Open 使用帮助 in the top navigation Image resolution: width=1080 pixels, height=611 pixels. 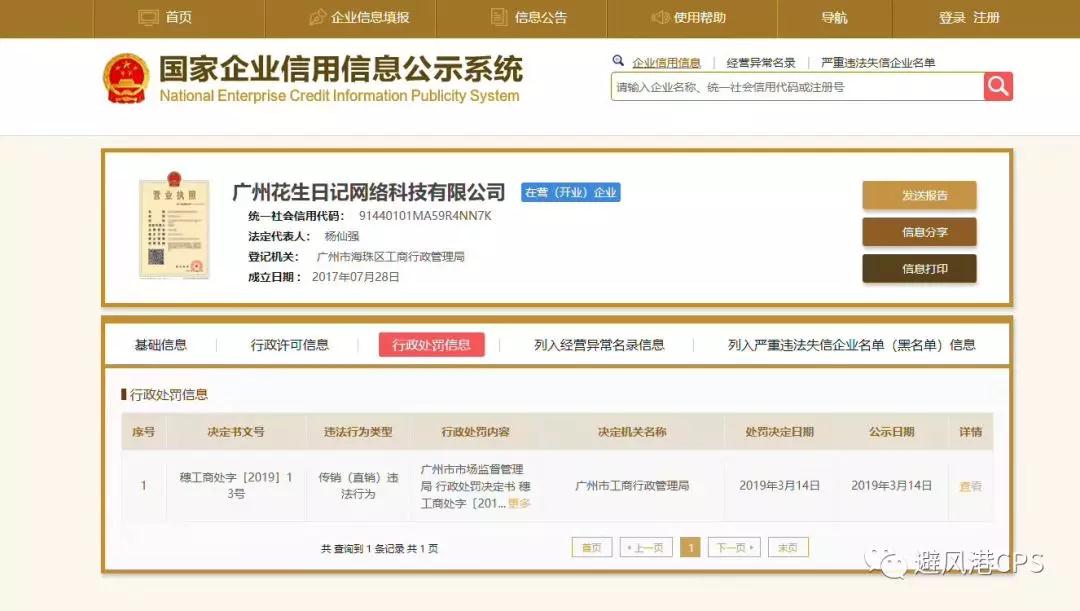click(x=700, y=17)
